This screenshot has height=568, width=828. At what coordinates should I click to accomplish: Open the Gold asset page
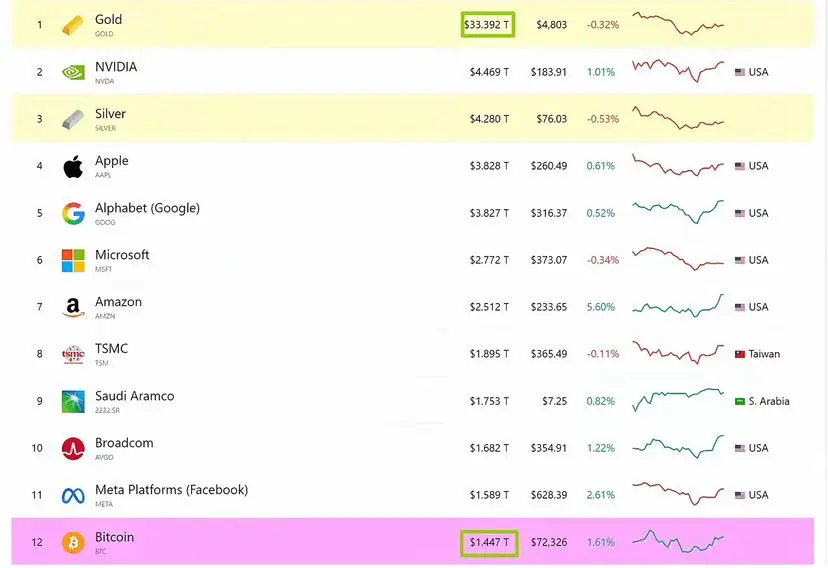coord(108,20)
